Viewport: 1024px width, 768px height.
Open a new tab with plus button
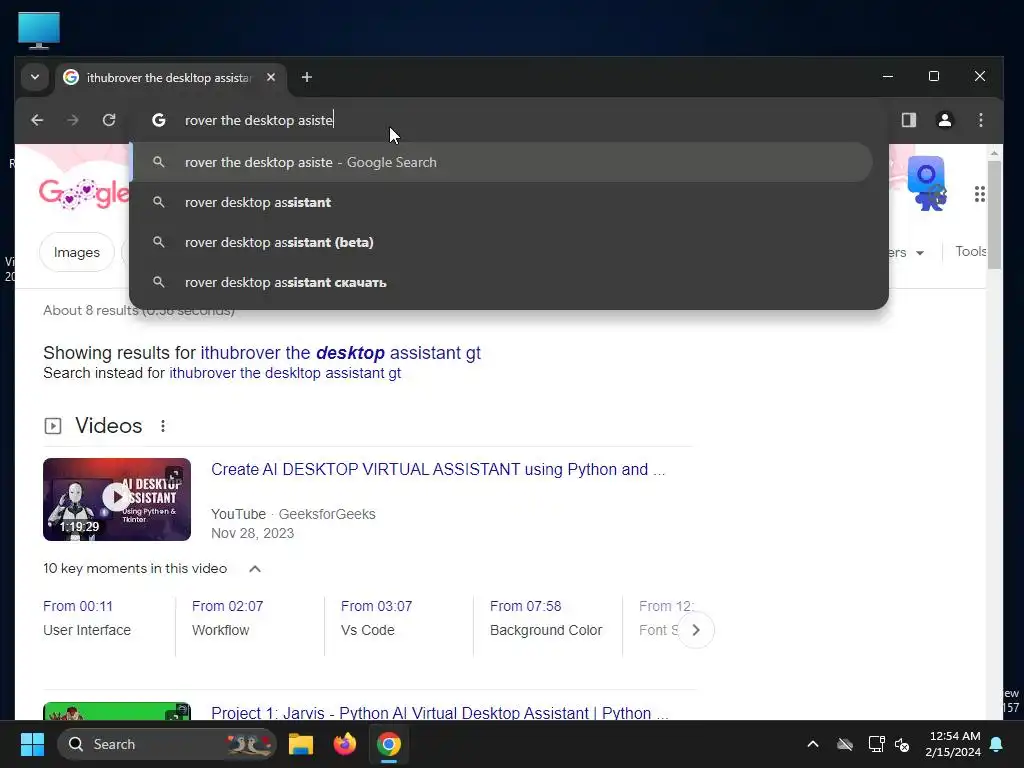click(307, 77)
